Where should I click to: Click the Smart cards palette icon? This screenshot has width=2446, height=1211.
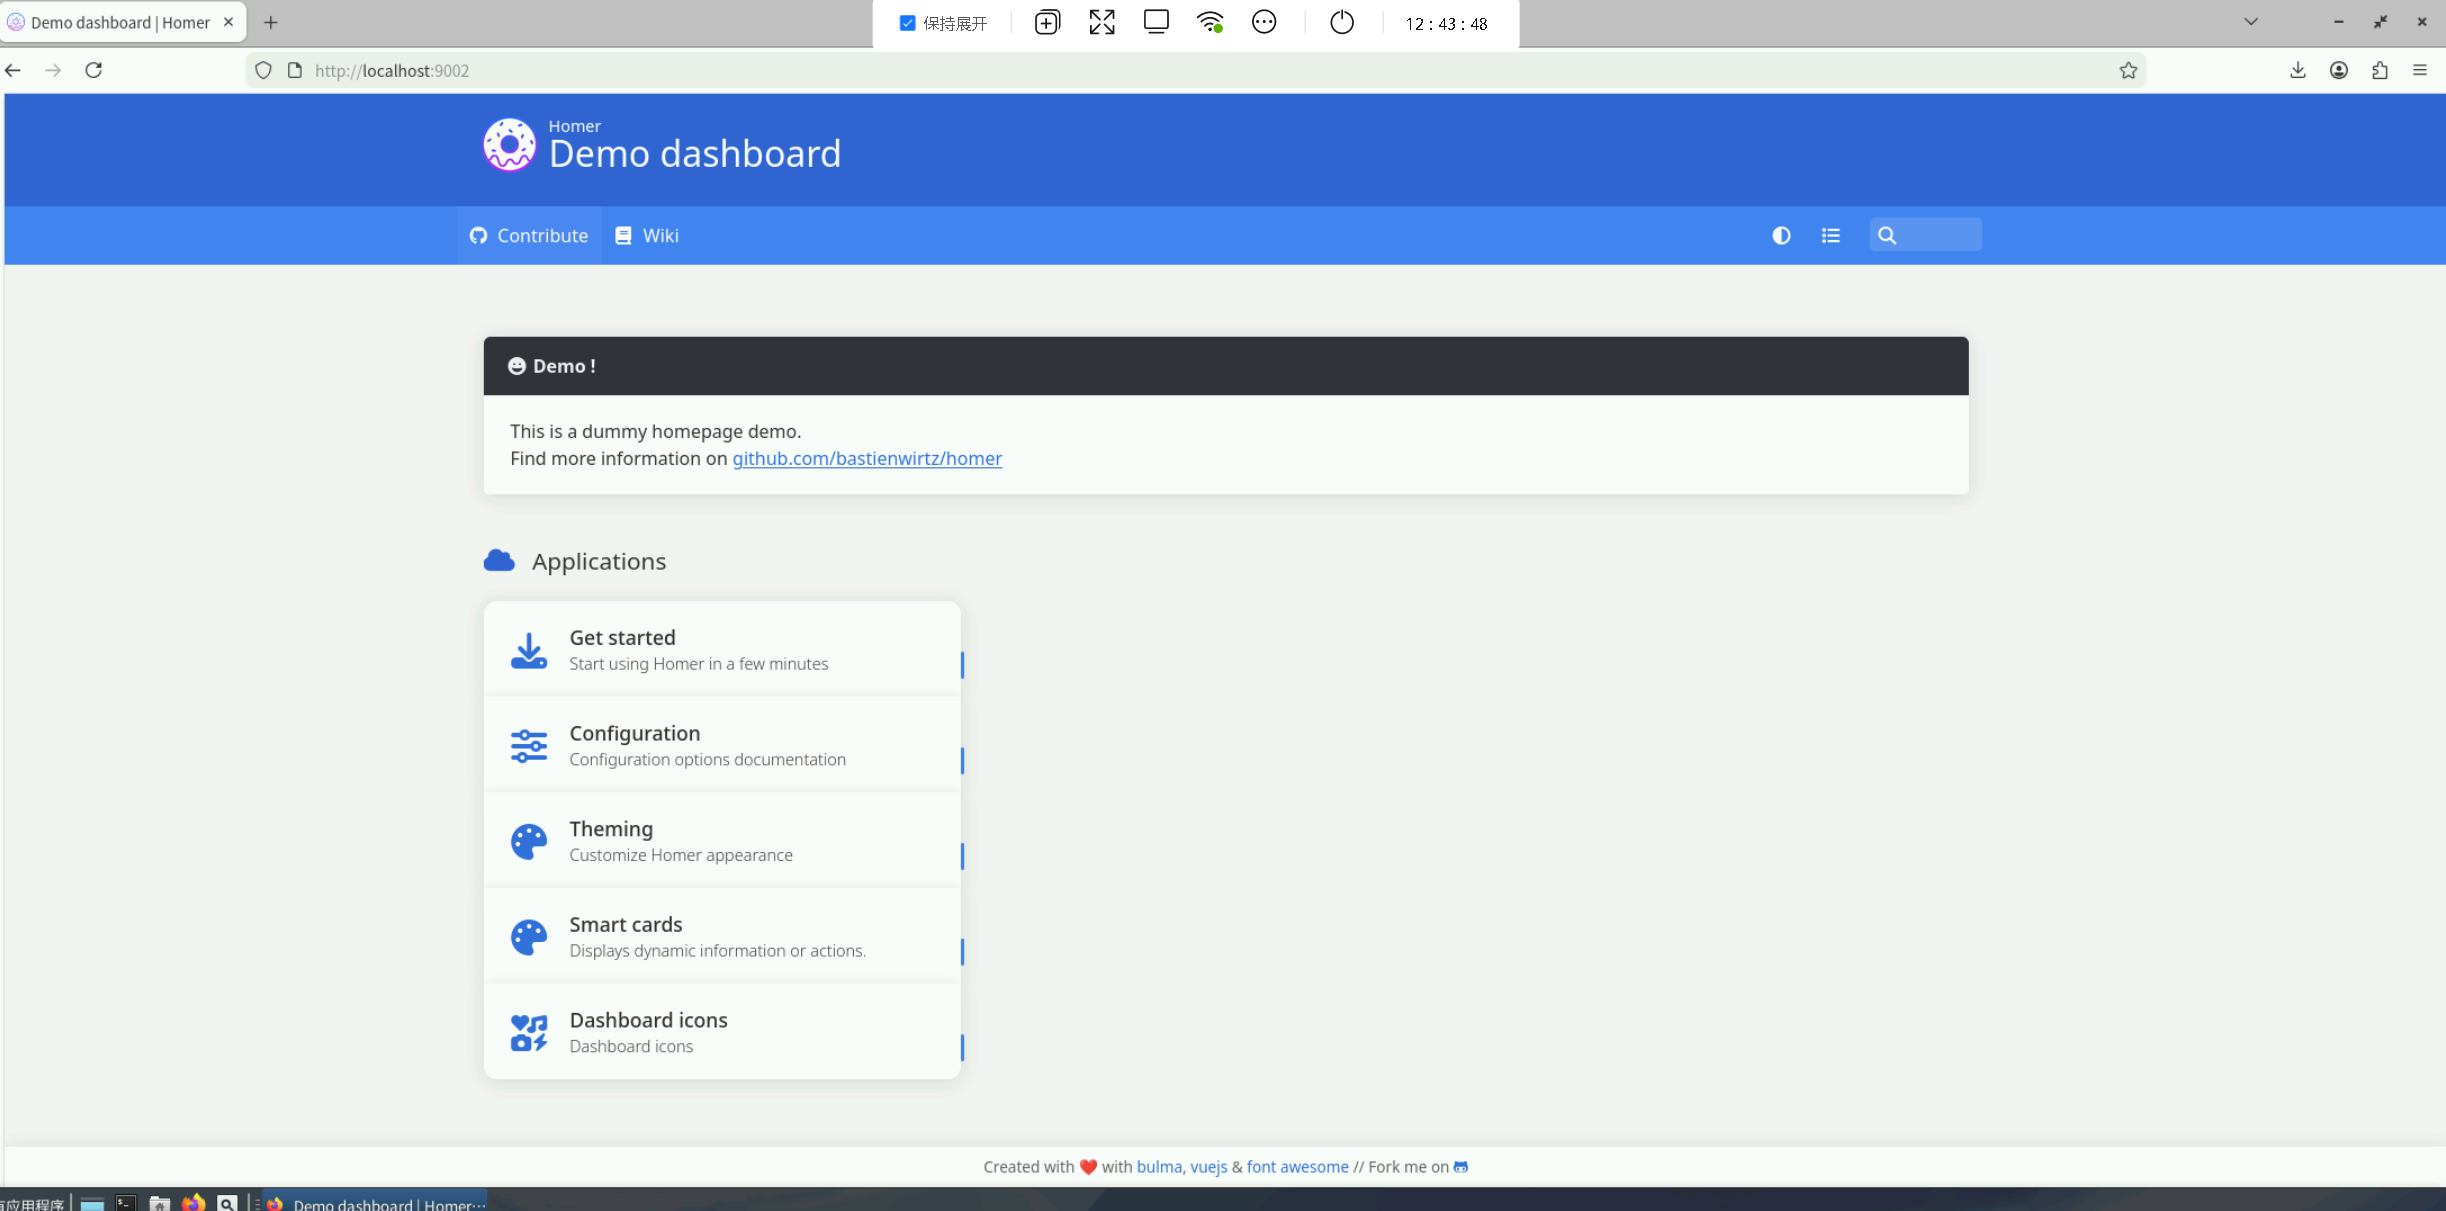(x=528, y=937)
